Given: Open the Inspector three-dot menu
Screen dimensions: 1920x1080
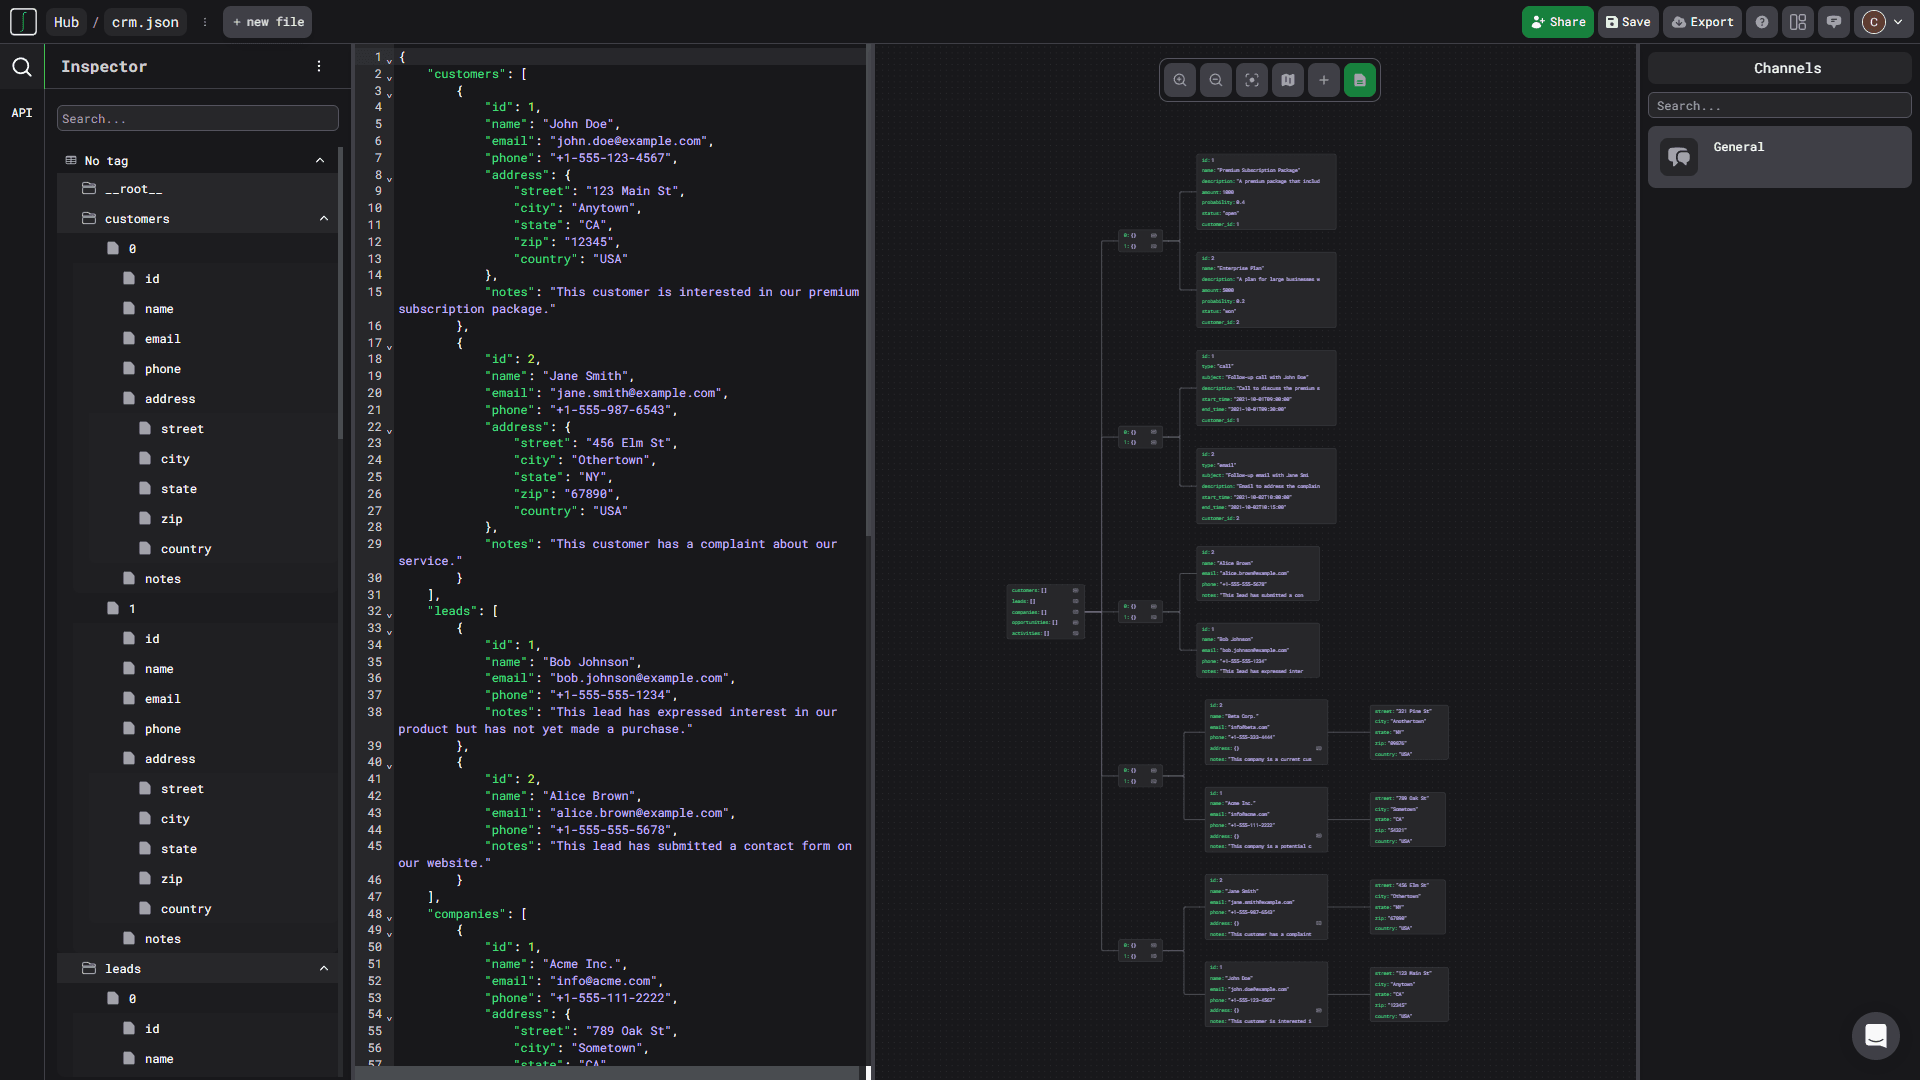Looking at the screenshot, I should pos(319,66).
